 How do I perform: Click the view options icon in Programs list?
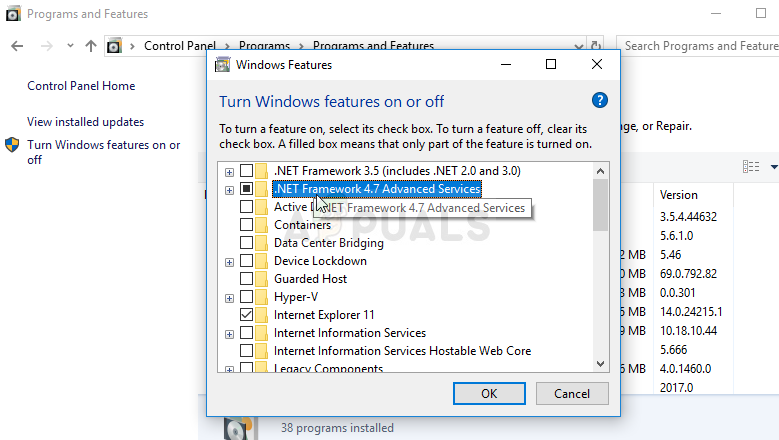[x=751, y=166]
